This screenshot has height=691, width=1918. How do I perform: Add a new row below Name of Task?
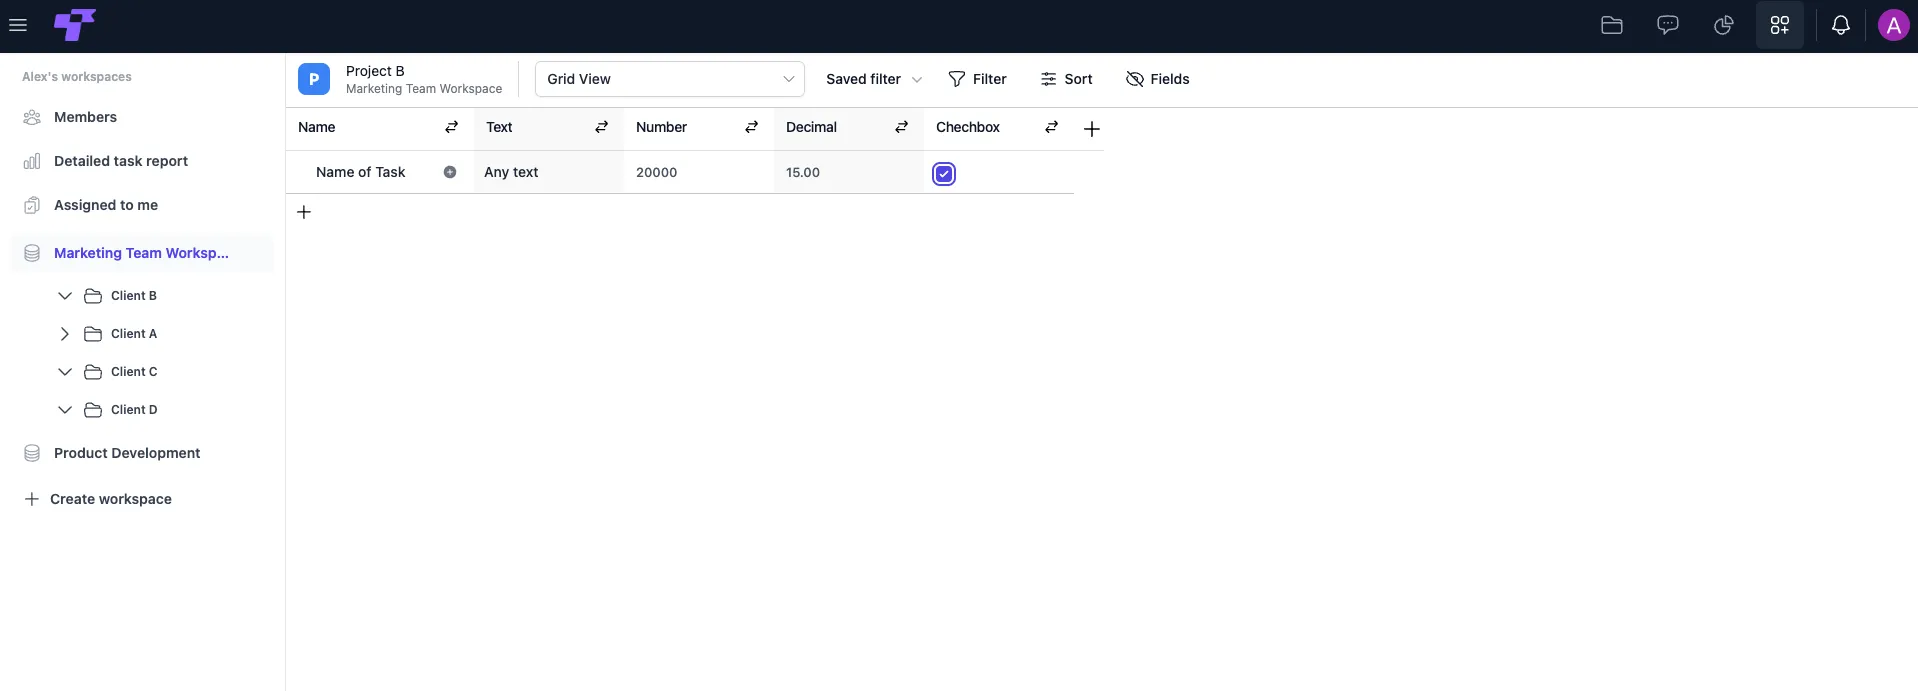point(304,212)
